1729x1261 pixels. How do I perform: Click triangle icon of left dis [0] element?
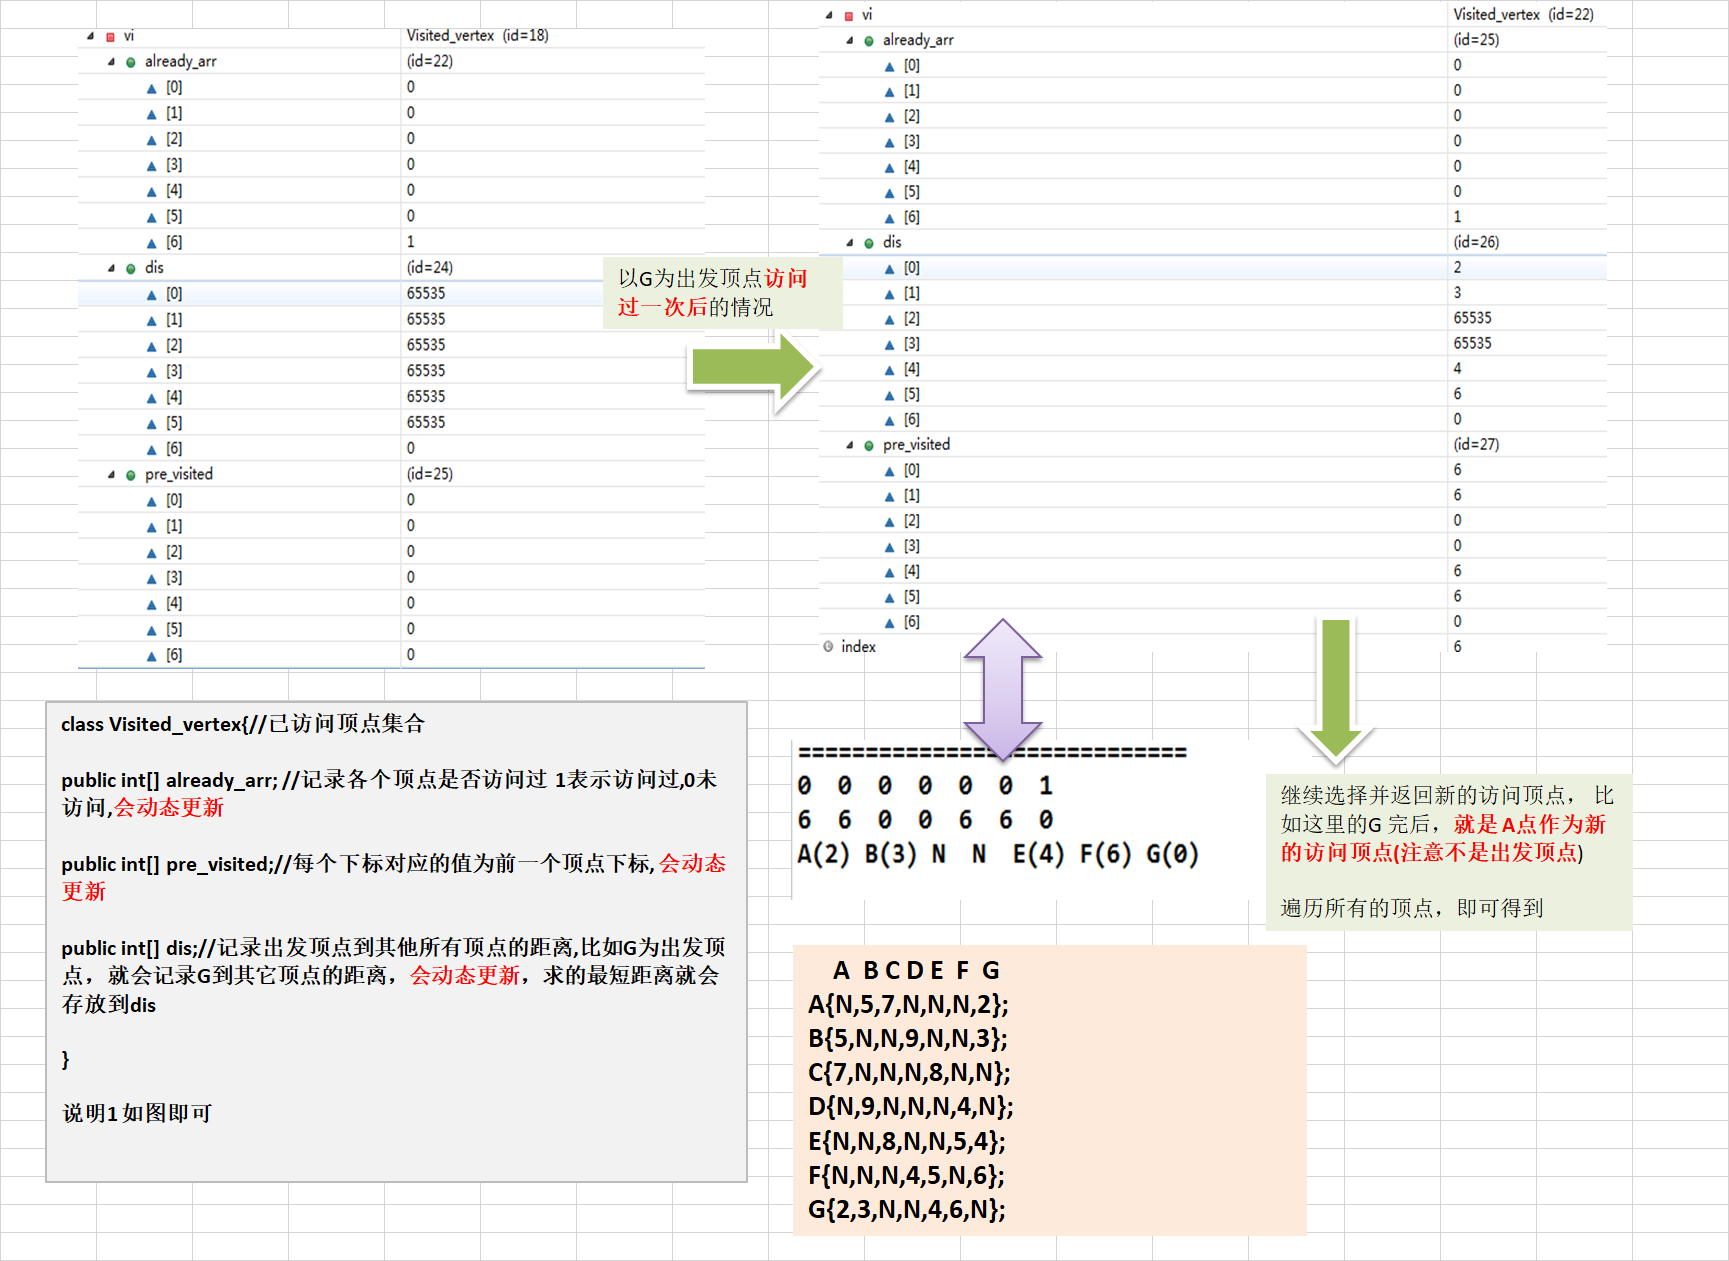pos(152,295)
